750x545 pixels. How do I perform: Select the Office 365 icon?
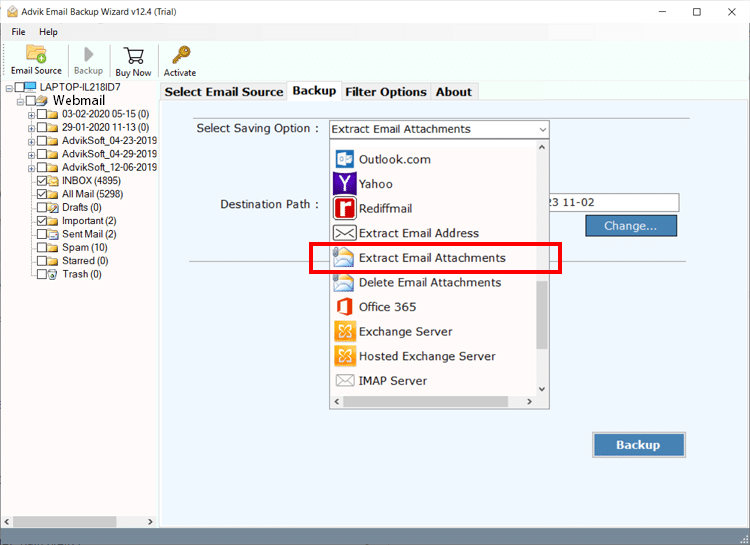[x=344, y=307]
